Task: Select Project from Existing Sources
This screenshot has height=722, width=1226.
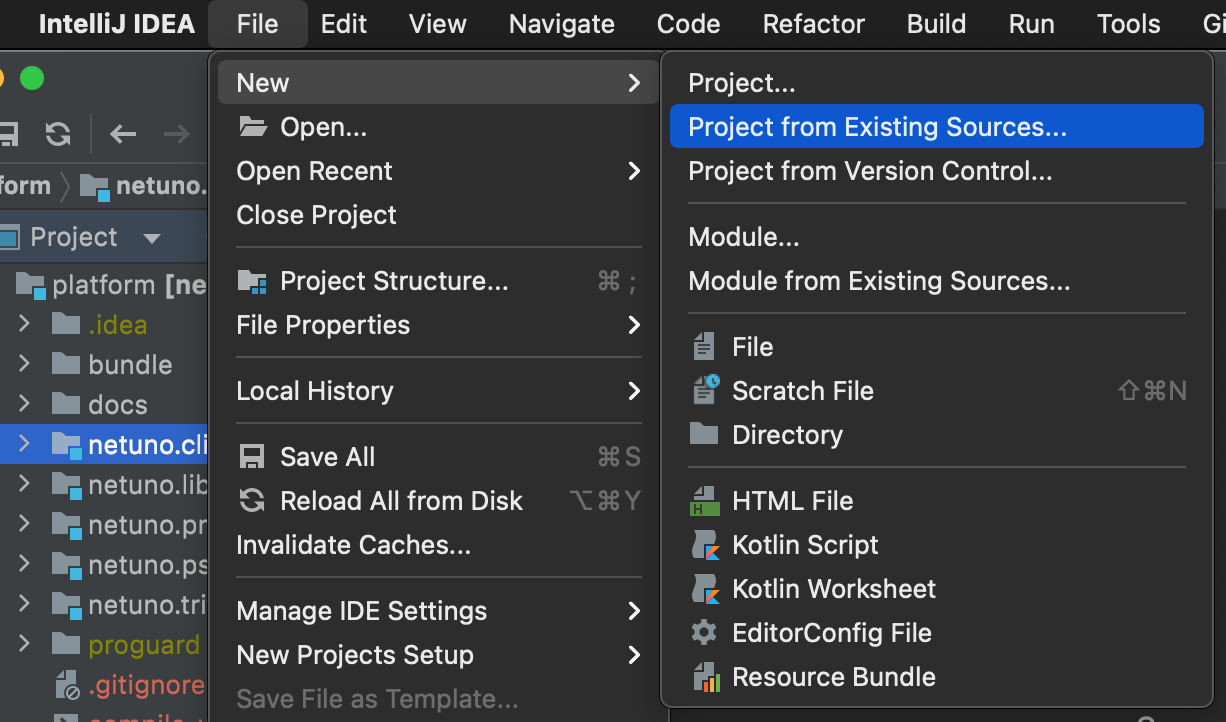Action: tap(877, 127)
